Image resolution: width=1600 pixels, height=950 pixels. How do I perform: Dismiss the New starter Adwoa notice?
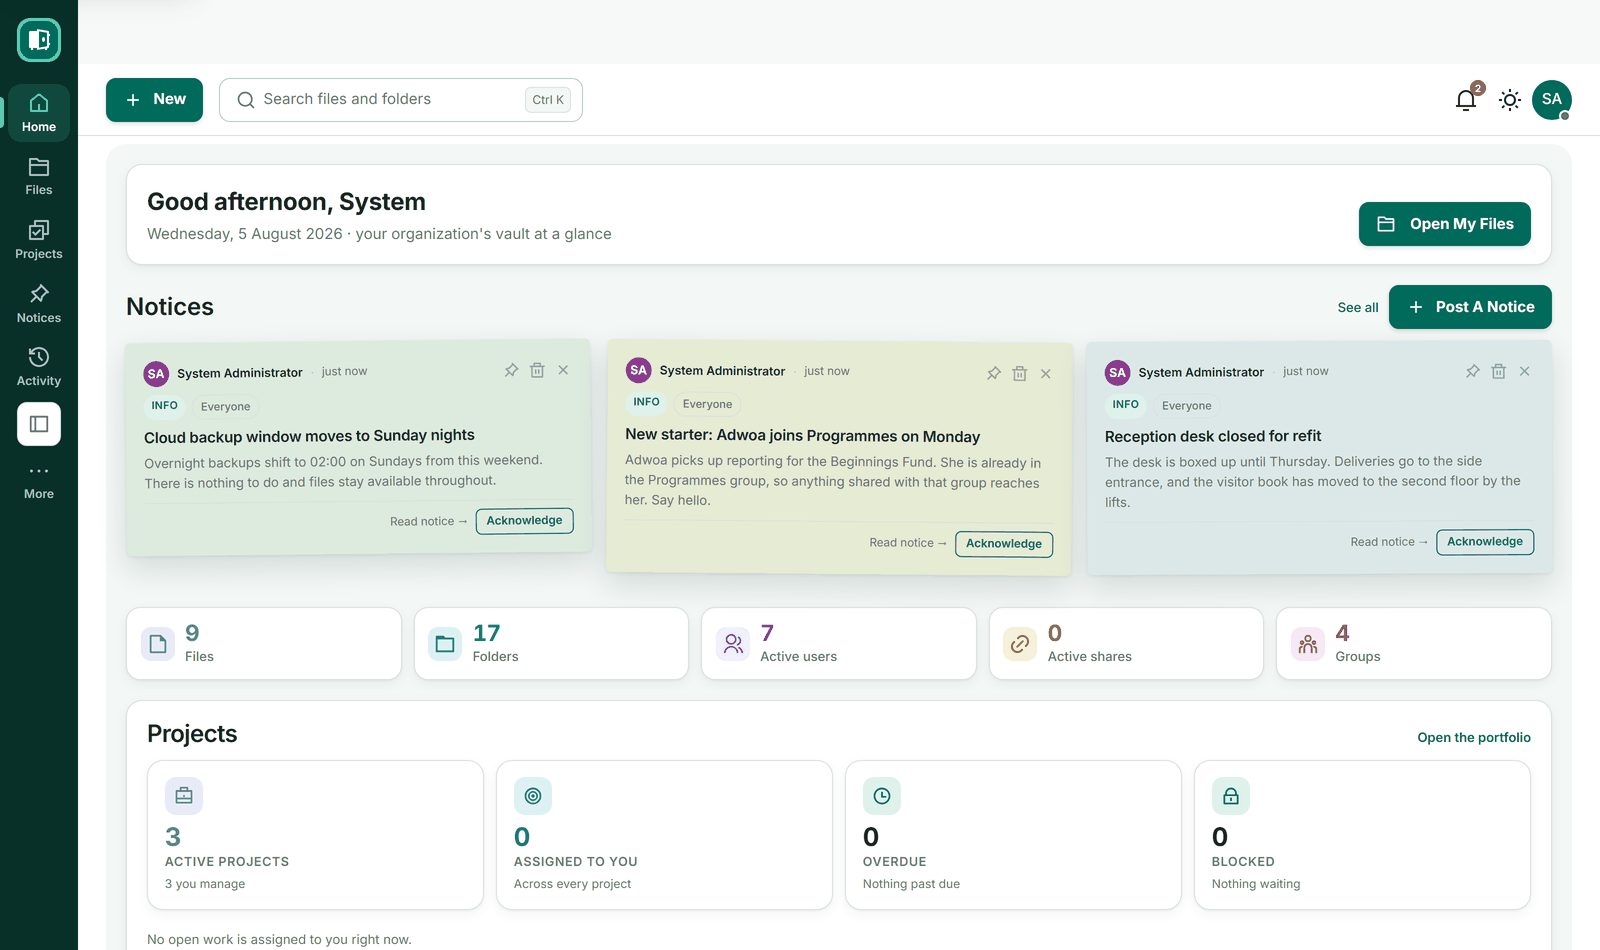coord(1046,373)
